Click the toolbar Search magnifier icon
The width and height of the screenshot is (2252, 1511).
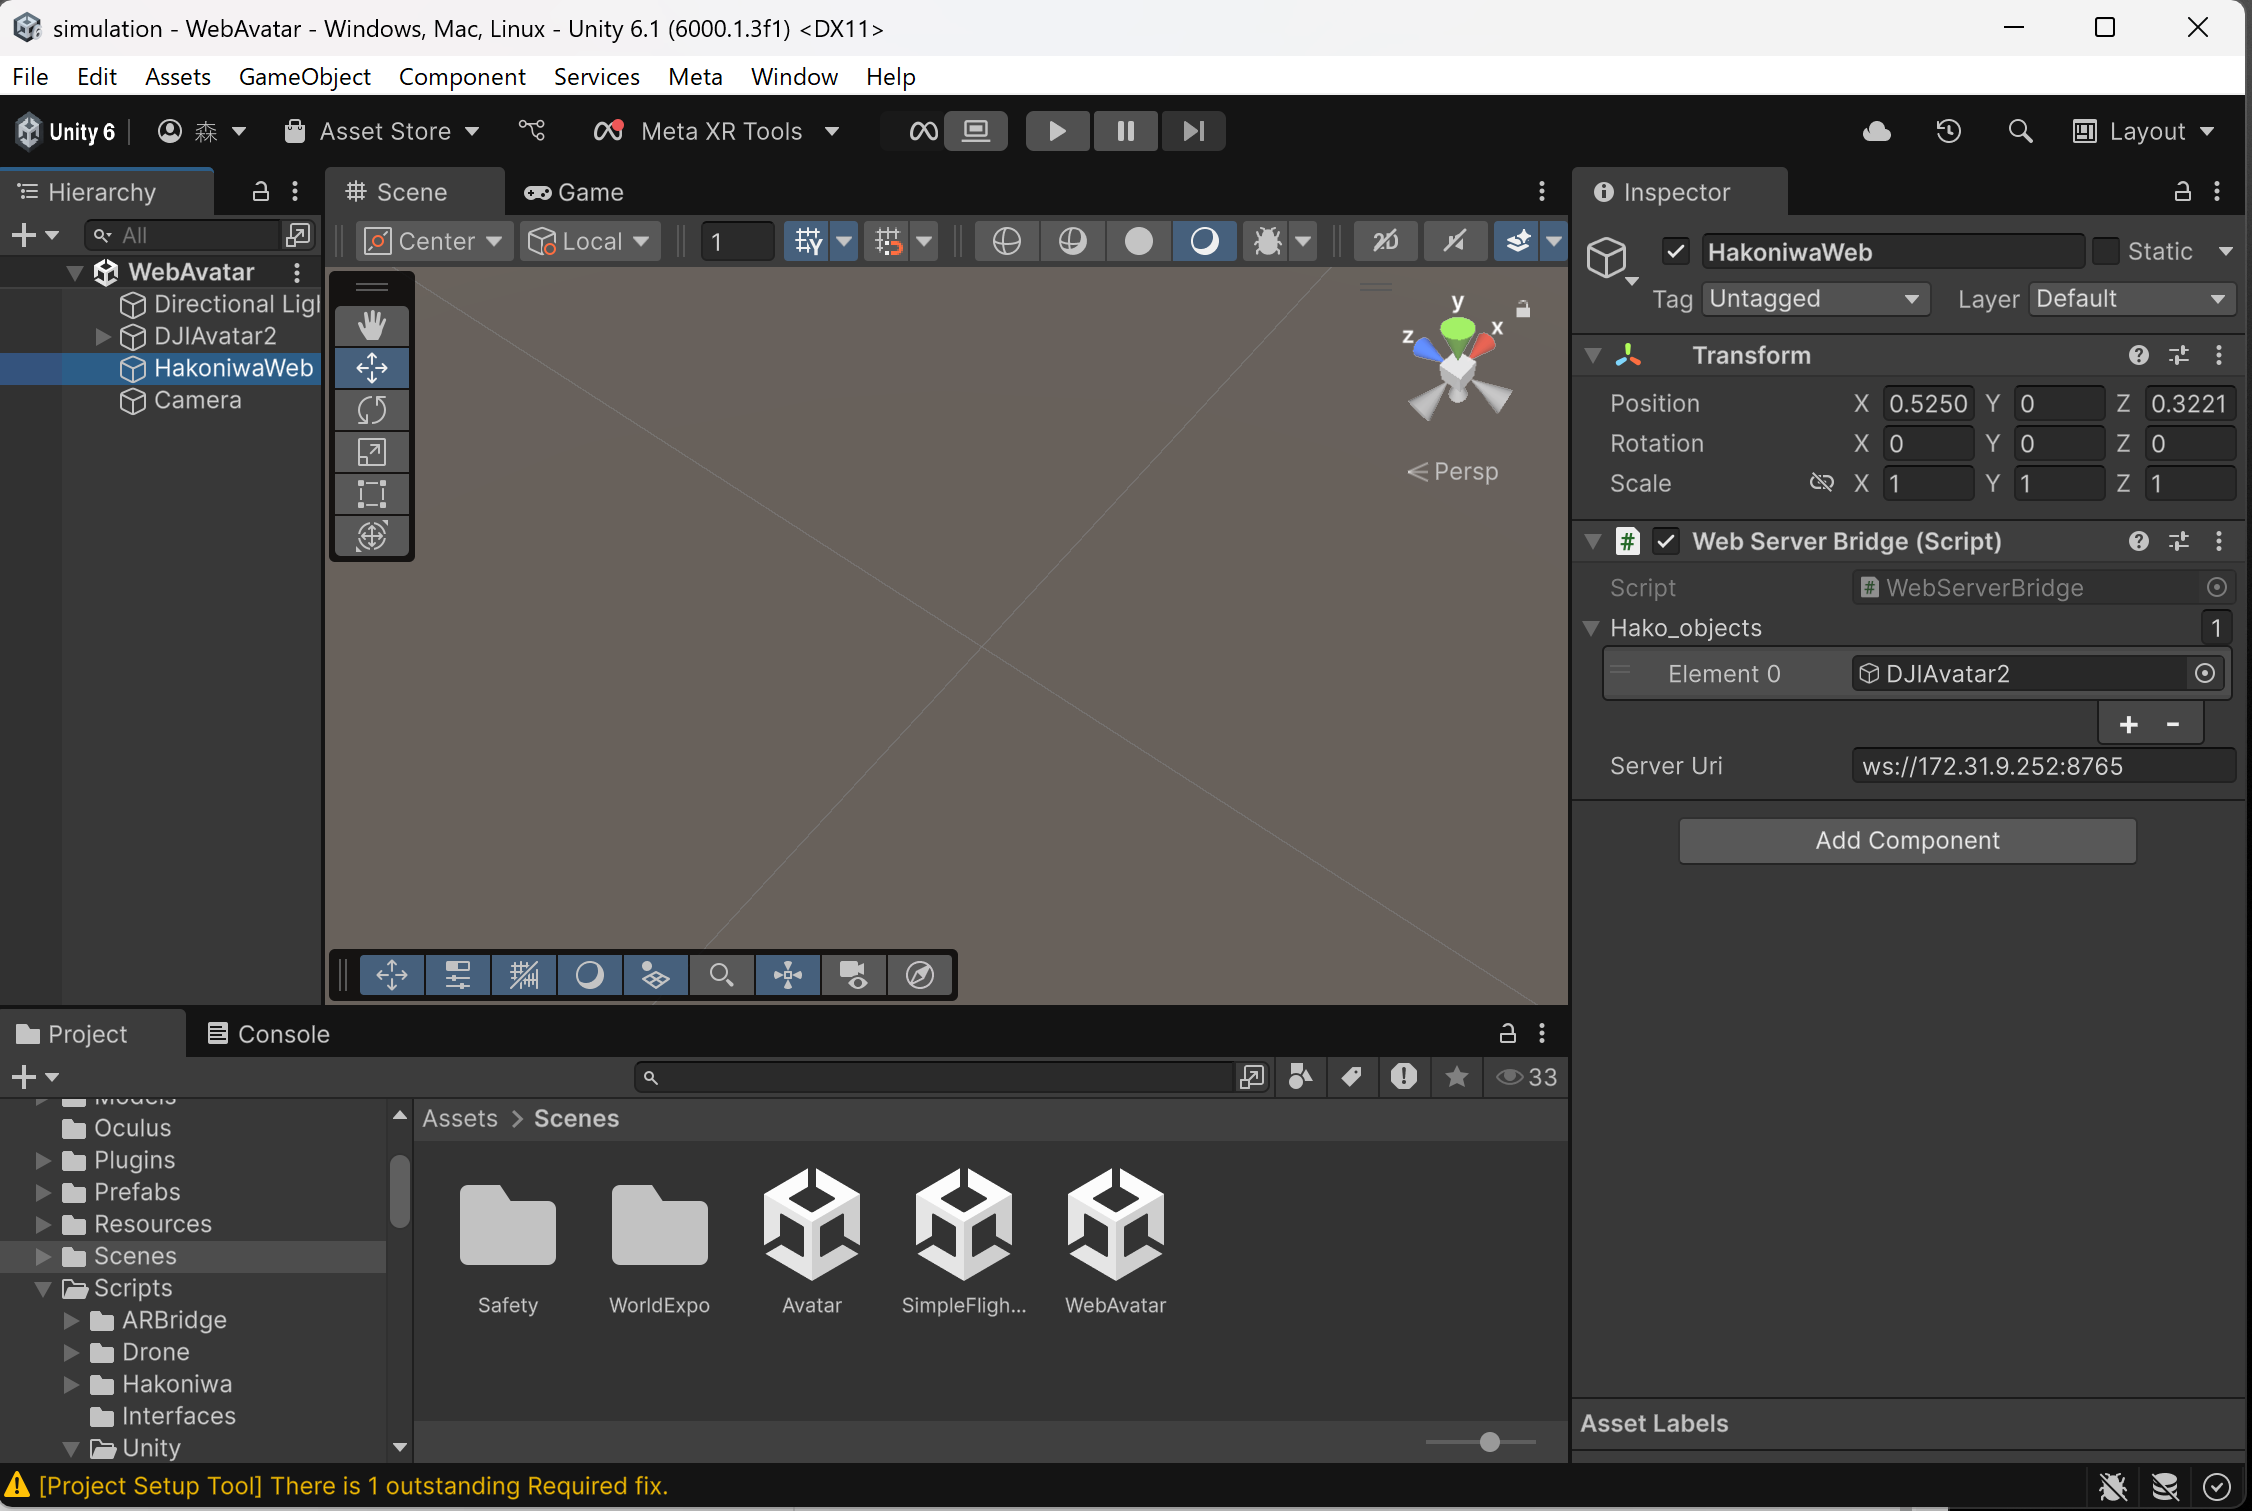point(2020,131)
